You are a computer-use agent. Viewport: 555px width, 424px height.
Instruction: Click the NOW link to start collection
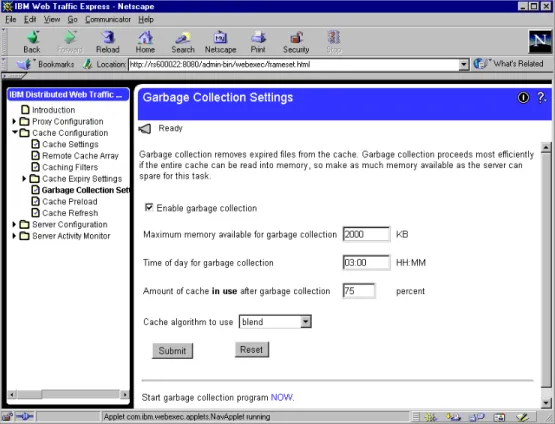282,397
